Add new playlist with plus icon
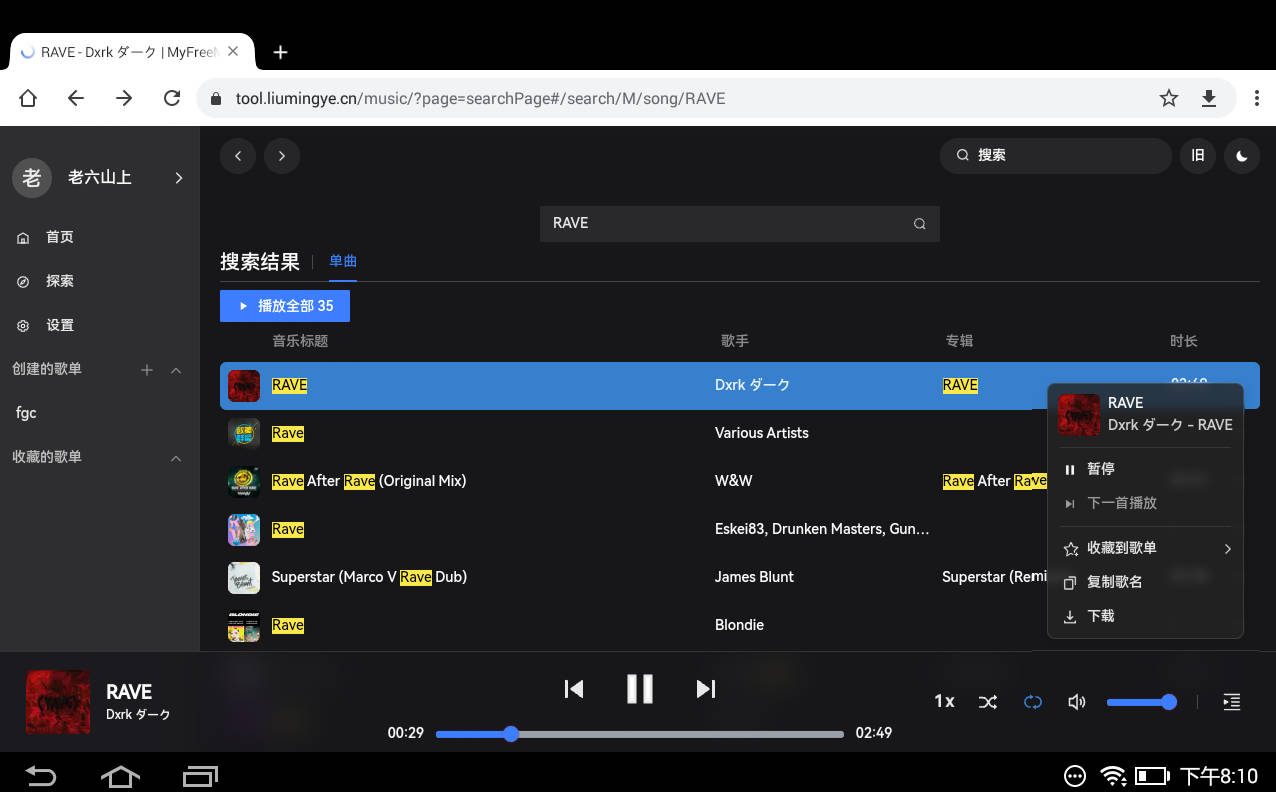The height and width of the screenshot is (792, 1276). coord(147,370)
